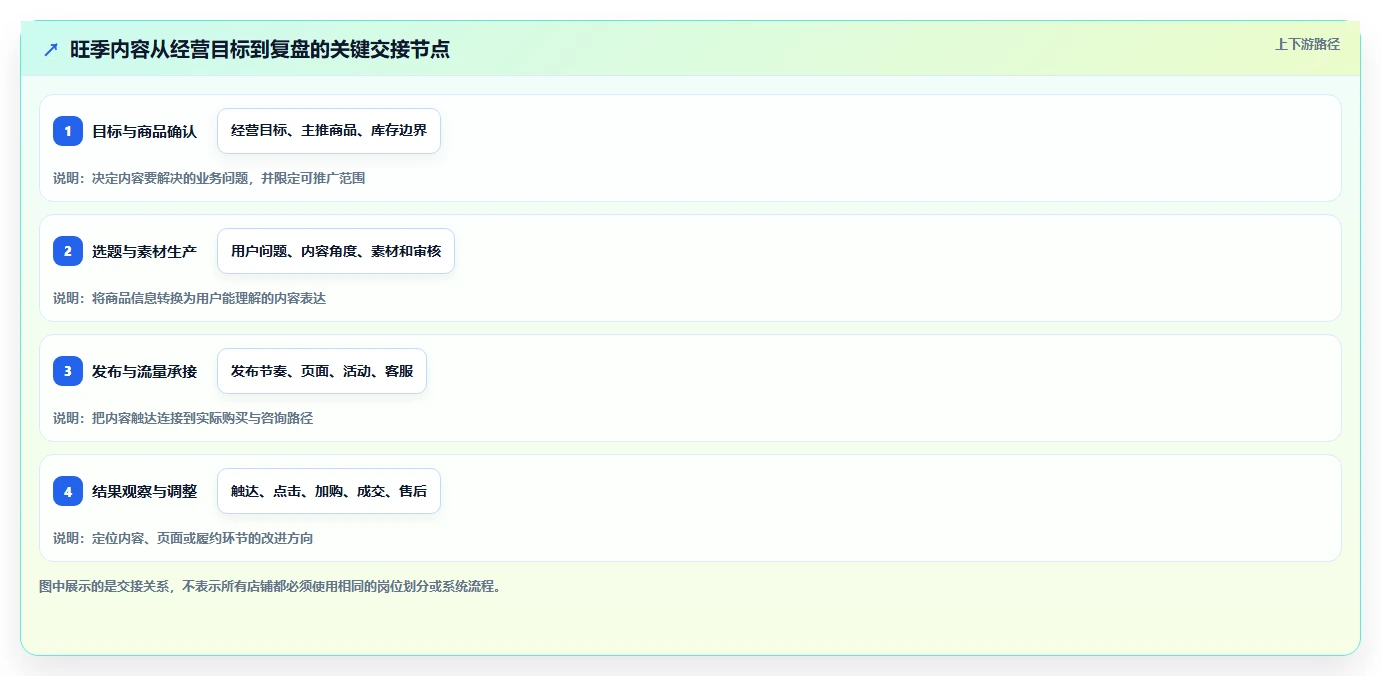Click the 目标与商品确认 step name
1381x676 pixels.
pyautogui.click(x=145, y=131)
